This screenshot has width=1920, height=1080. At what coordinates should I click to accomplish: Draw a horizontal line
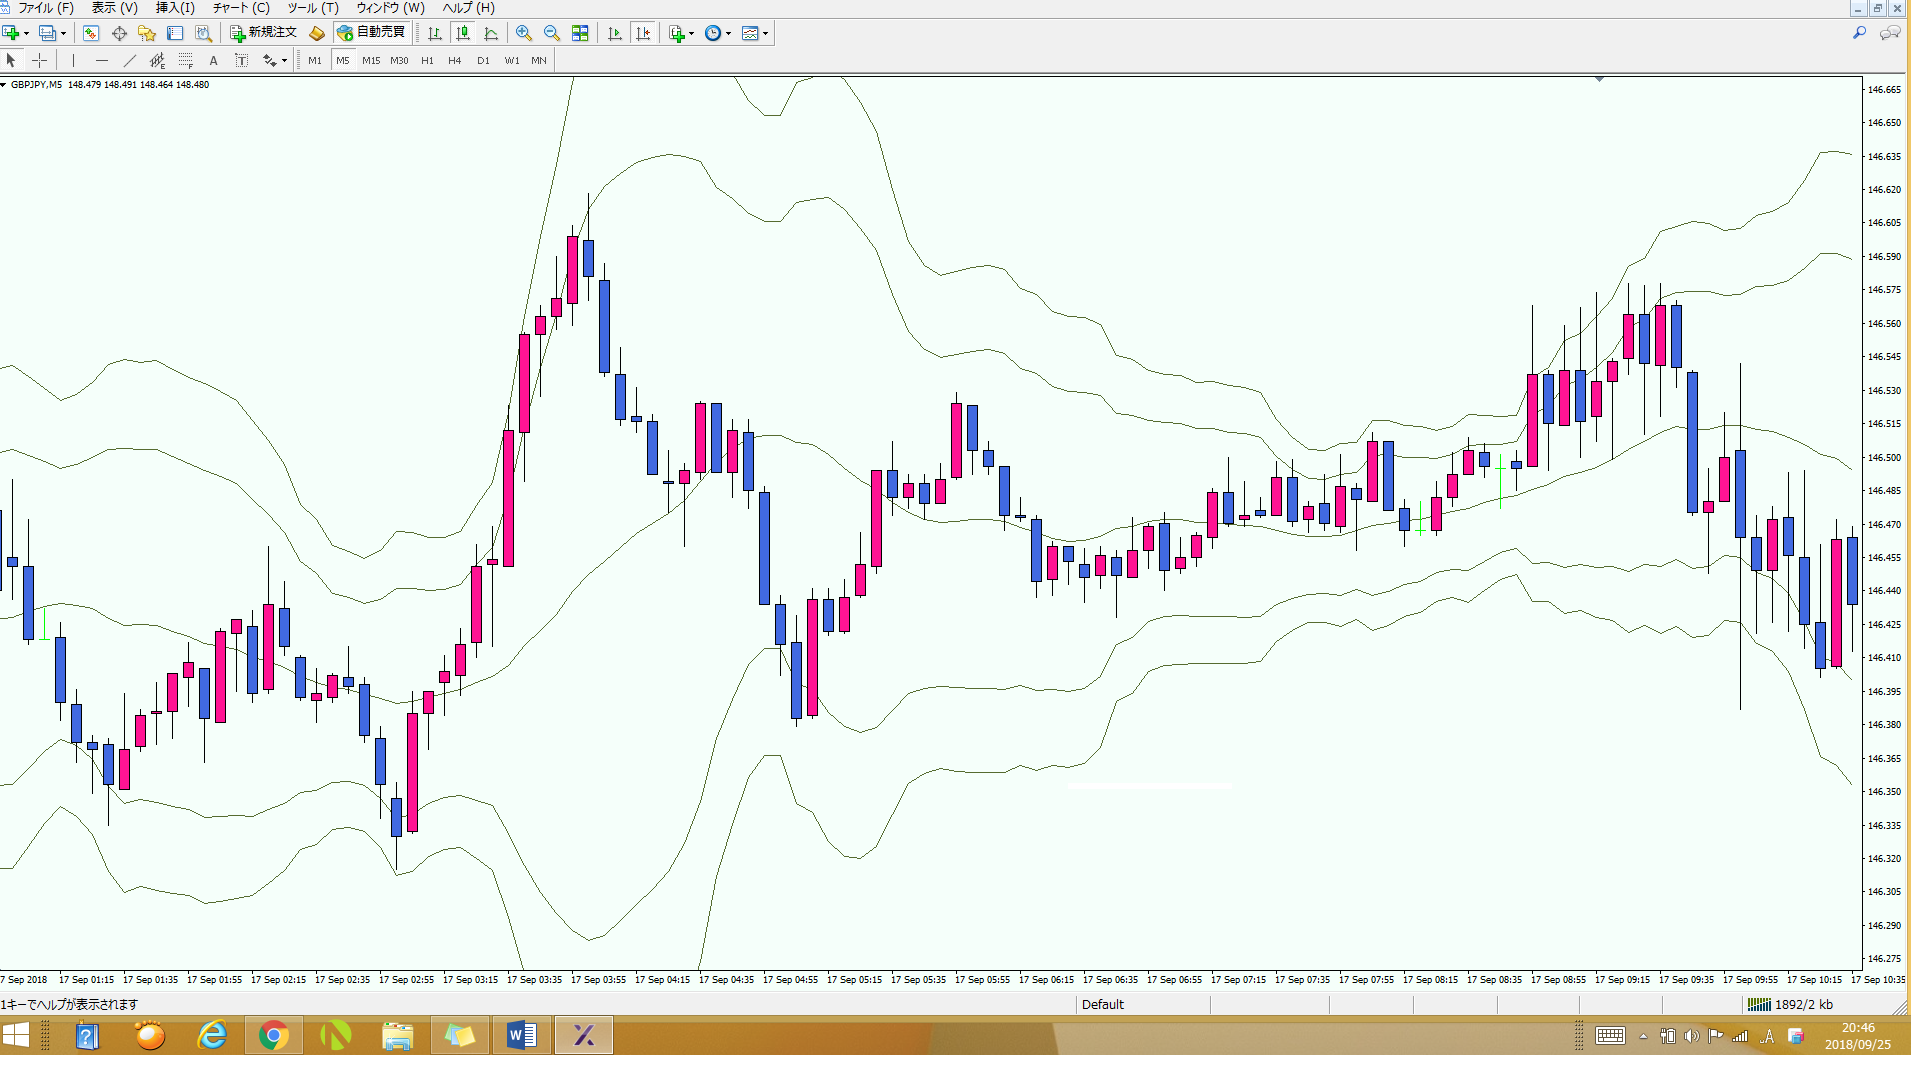pos(101,61)
